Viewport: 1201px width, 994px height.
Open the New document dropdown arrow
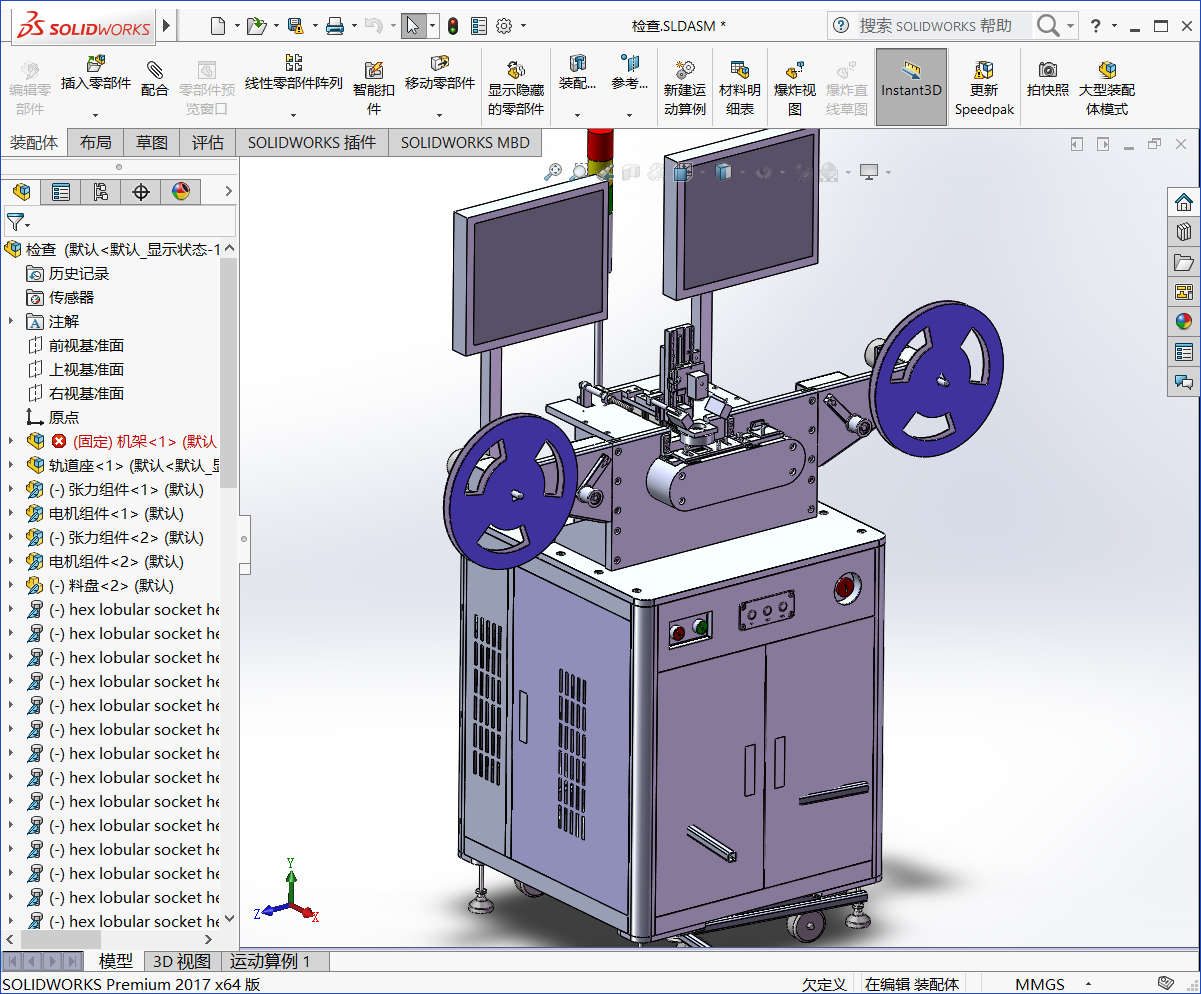point(236,27)
